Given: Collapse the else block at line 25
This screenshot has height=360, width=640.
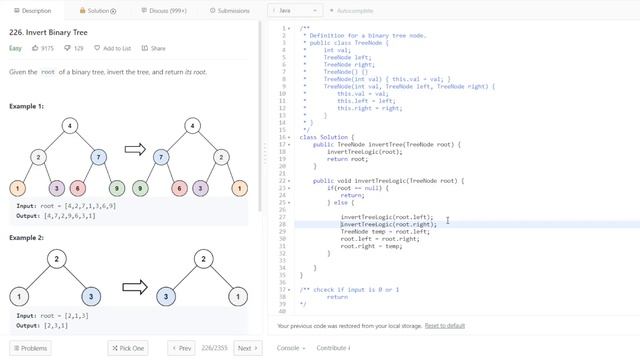Looking at the screenshot, I should click(289, 203).
